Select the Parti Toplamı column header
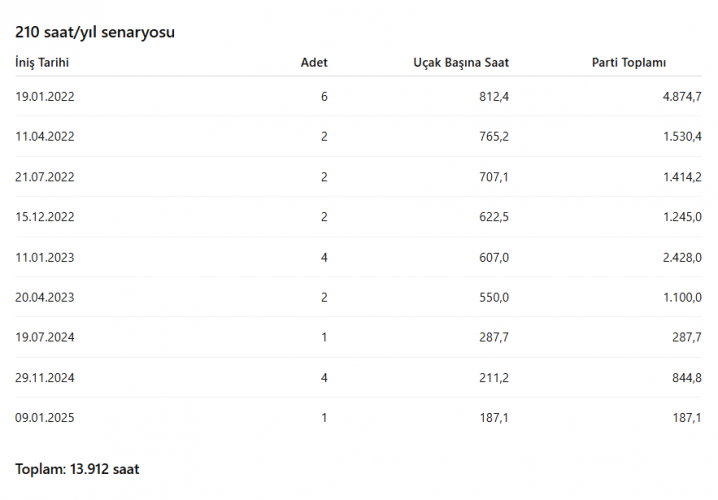The height and width of the screenshot is (500, 718). pyautogui.click(x=629, y=62)
